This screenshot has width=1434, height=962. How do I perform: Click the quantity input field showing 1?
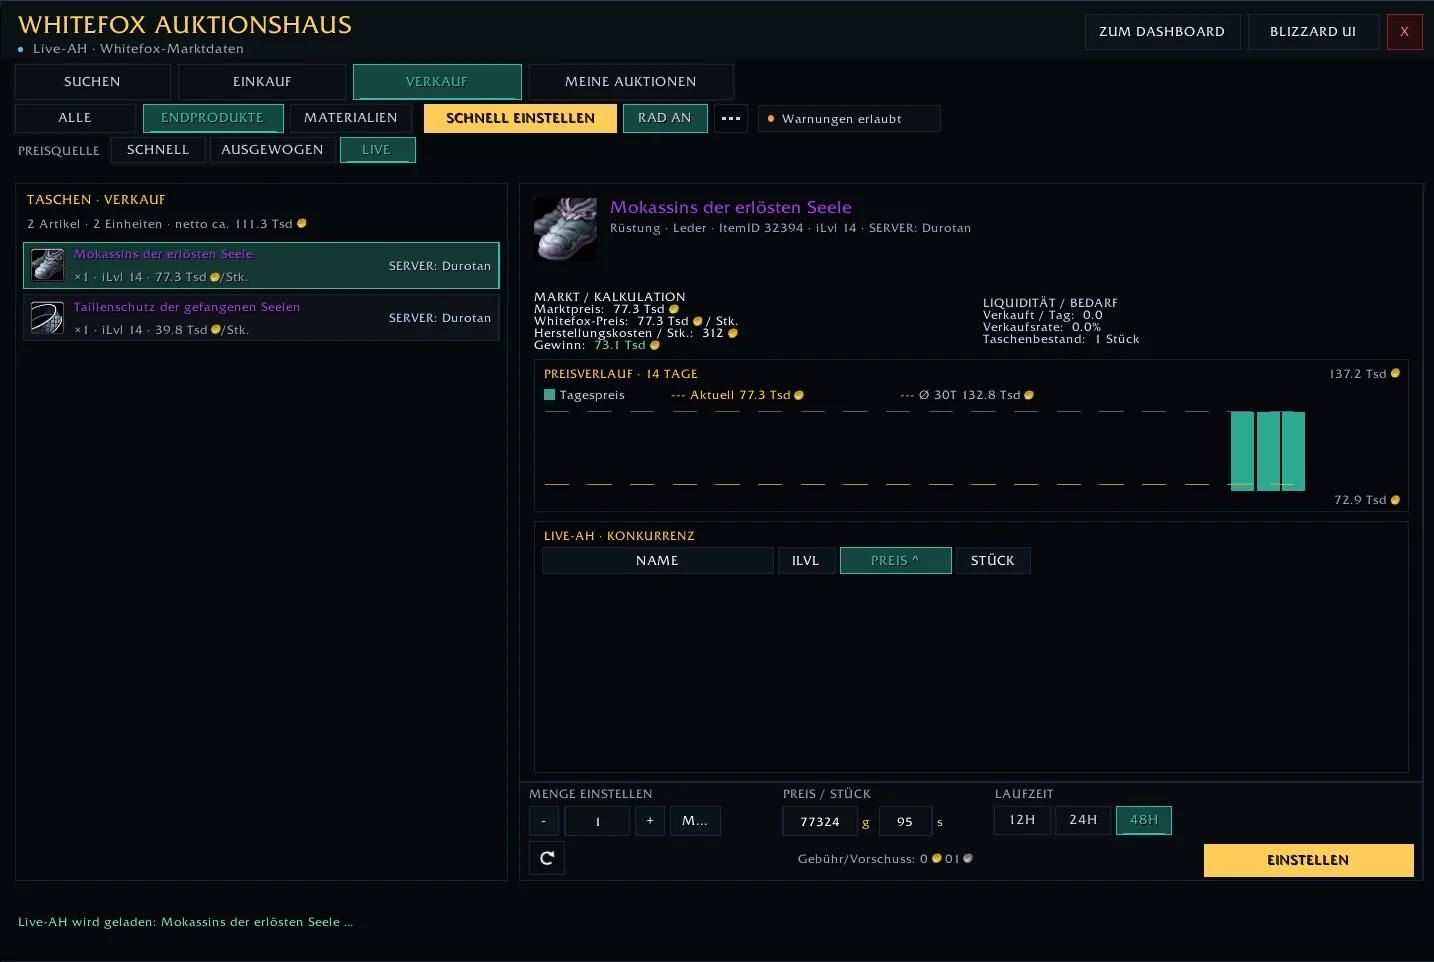[x=597, y=821]
